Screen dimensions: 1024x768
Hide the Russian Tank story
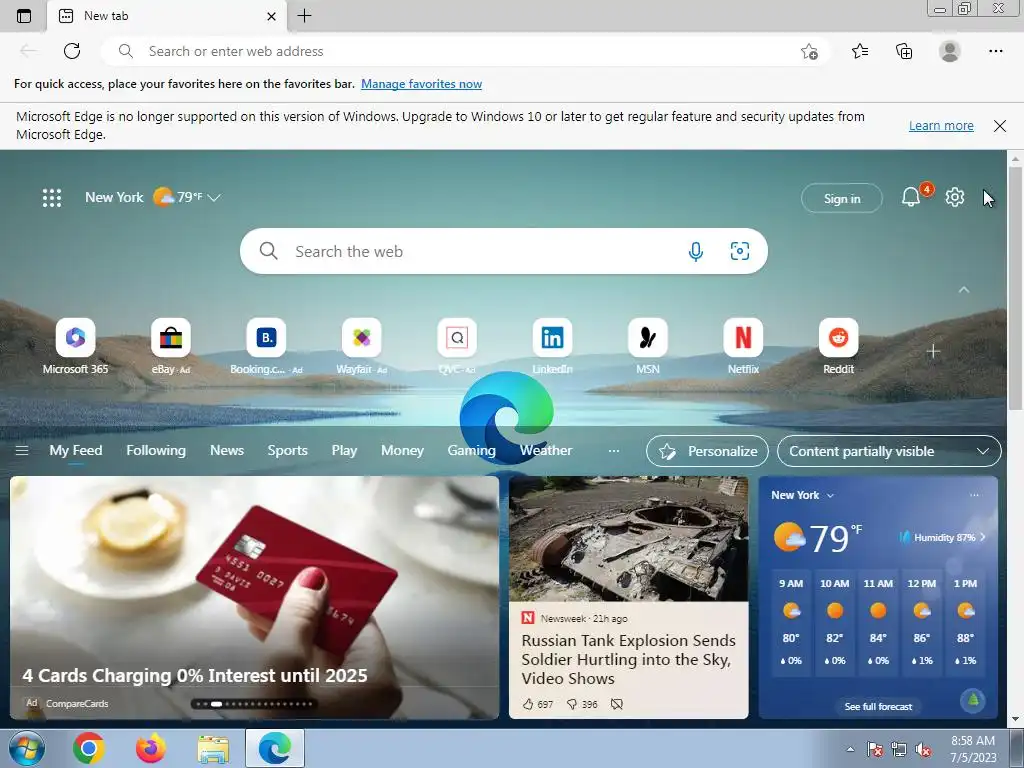point(616,704)
